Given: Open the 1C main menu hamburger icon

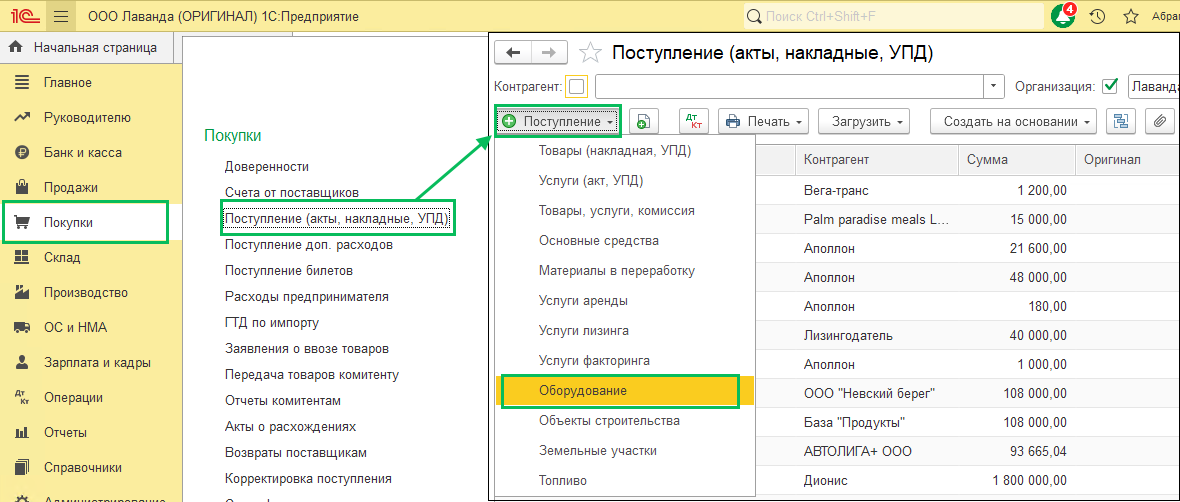Looking at the screenshot, I should pyautogui.click(x=62, y=16).
